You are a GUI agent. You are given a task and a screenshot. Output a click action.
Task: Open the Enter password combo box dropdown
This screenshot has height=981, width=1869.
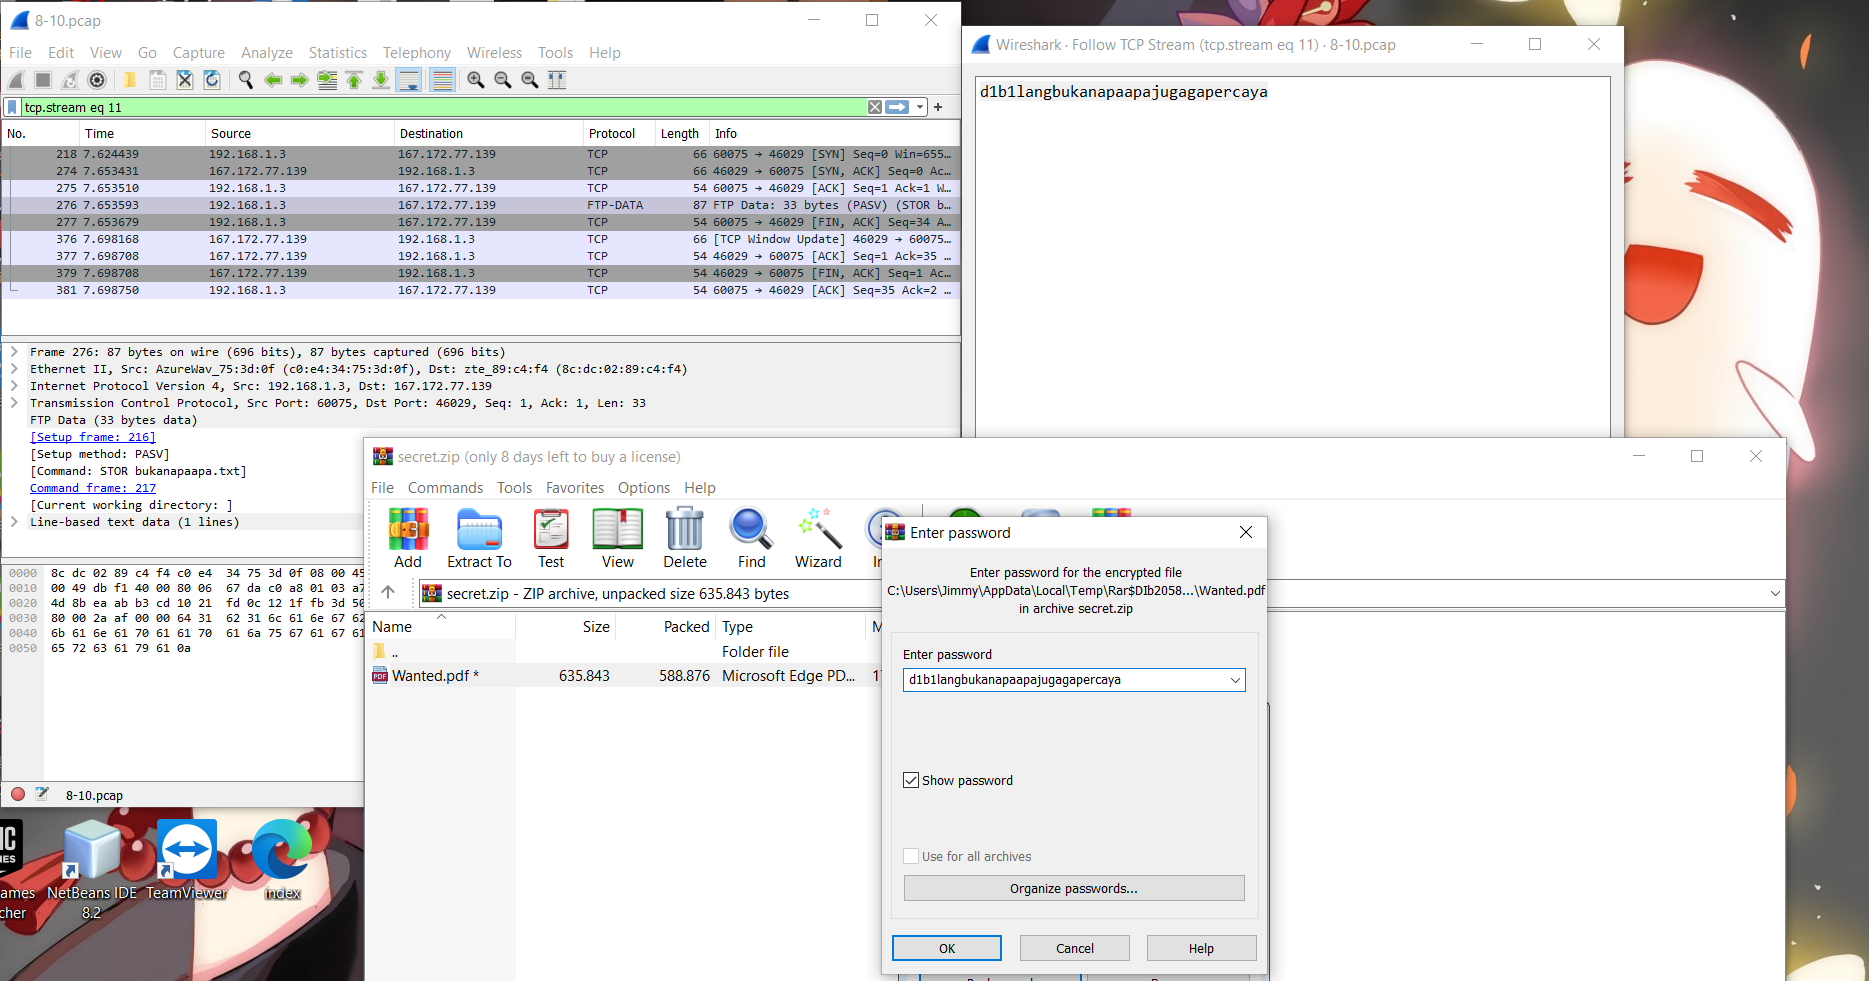[1235, 680]
